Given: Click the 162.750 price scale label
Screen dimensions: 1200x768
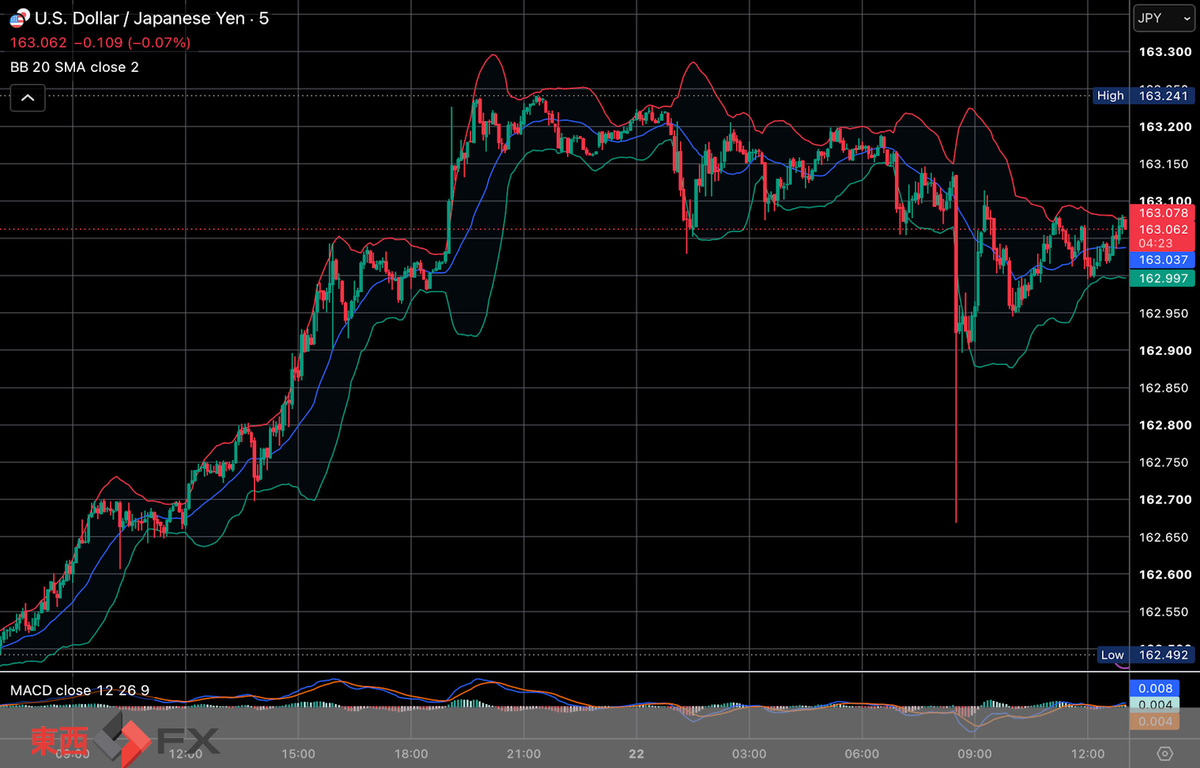Looking at the screenshot, I should (1163, 463).
